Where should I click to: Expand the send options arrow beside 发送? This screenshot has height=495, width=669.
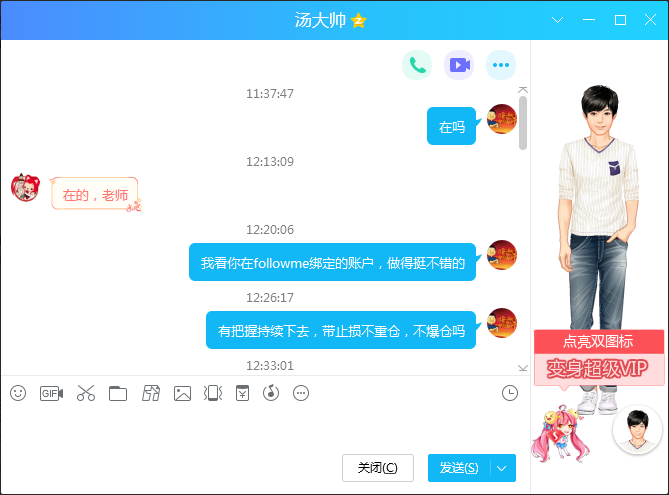tap(502, 468)
